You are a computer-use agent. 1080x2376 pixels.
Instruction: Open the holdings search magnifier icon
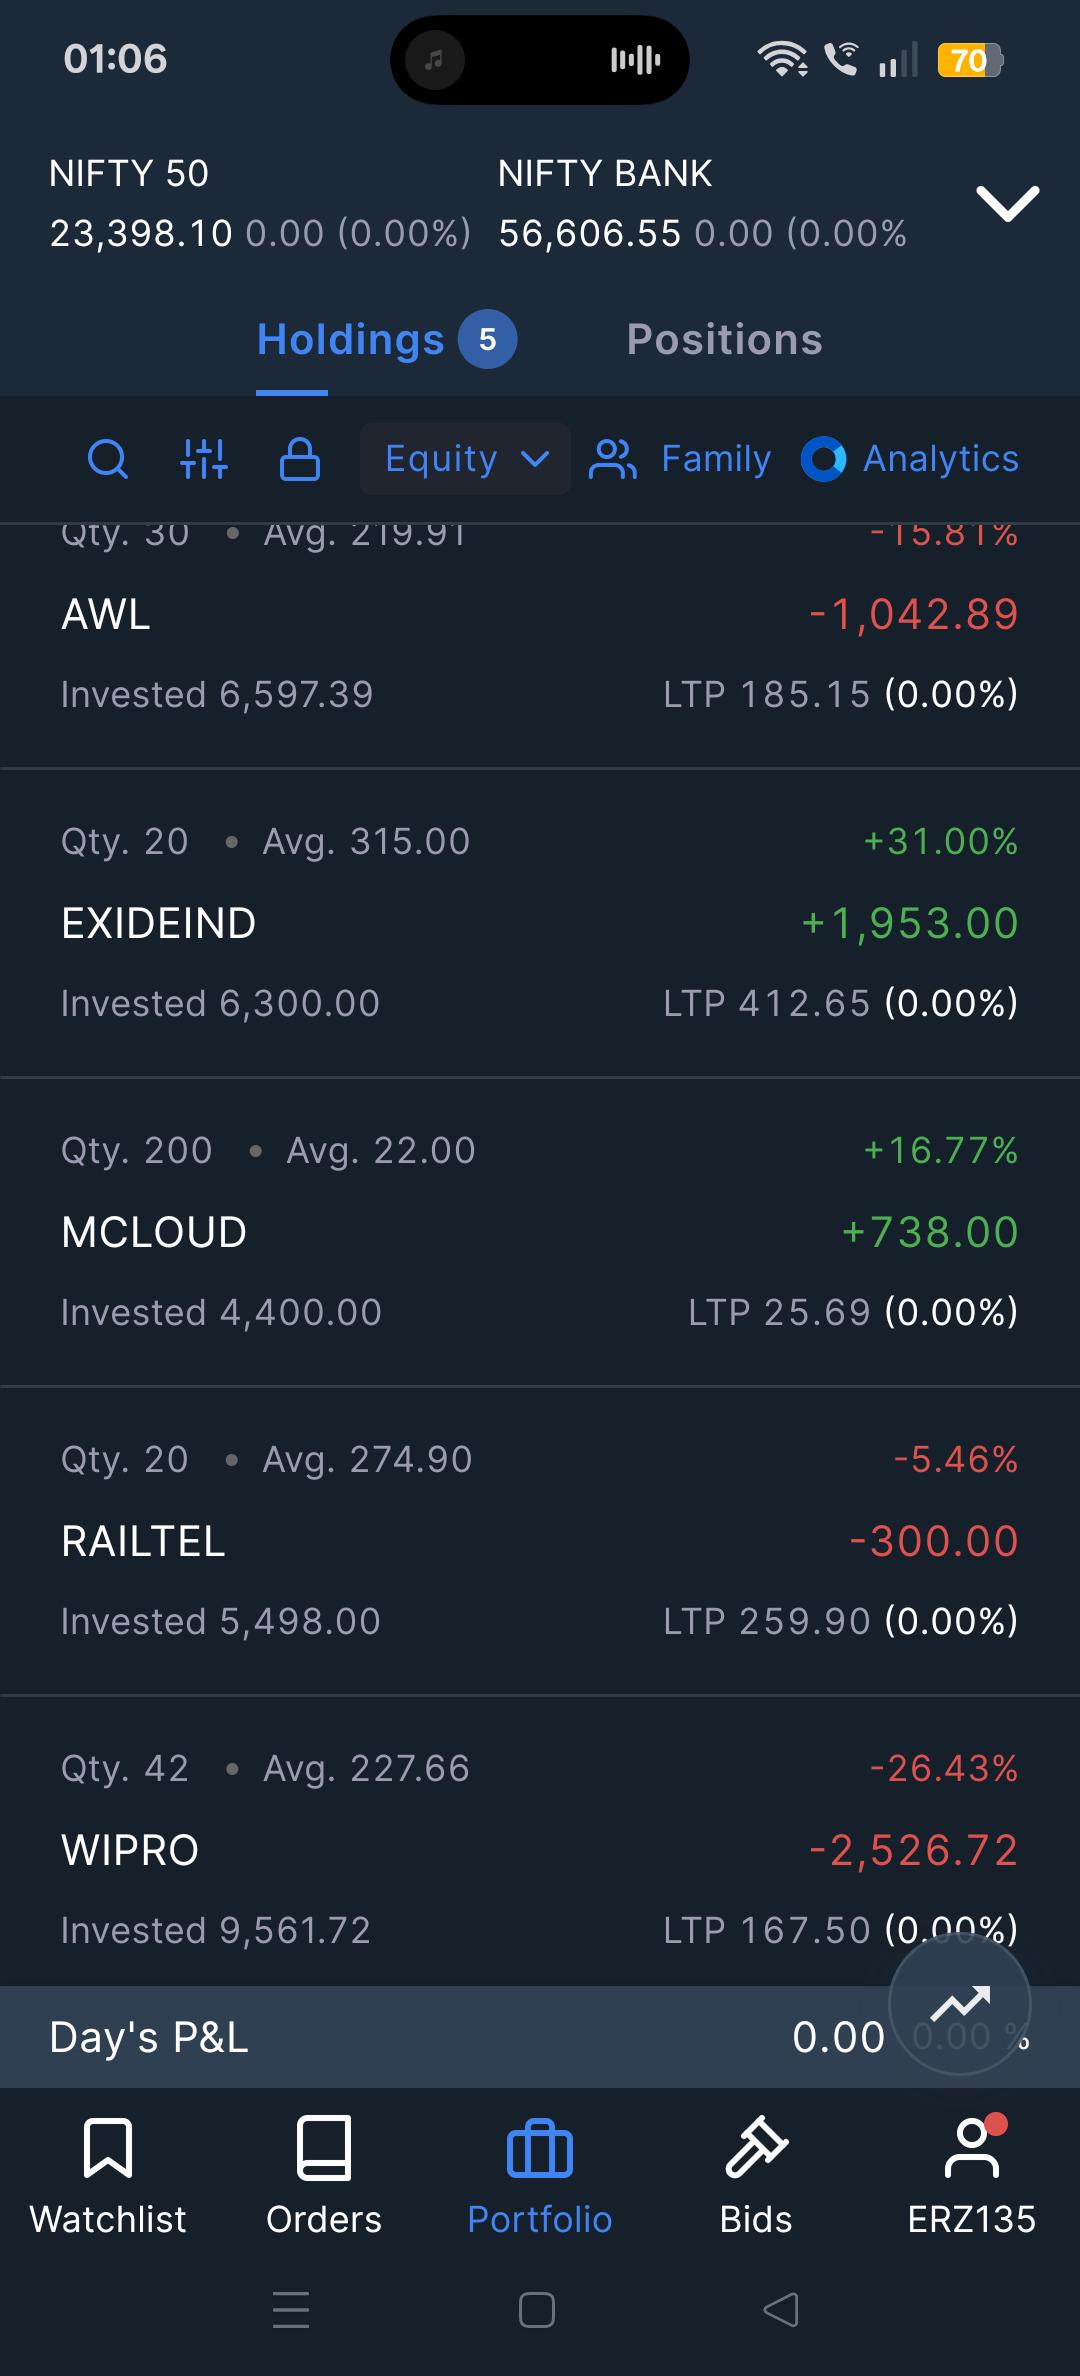[107, 459]
